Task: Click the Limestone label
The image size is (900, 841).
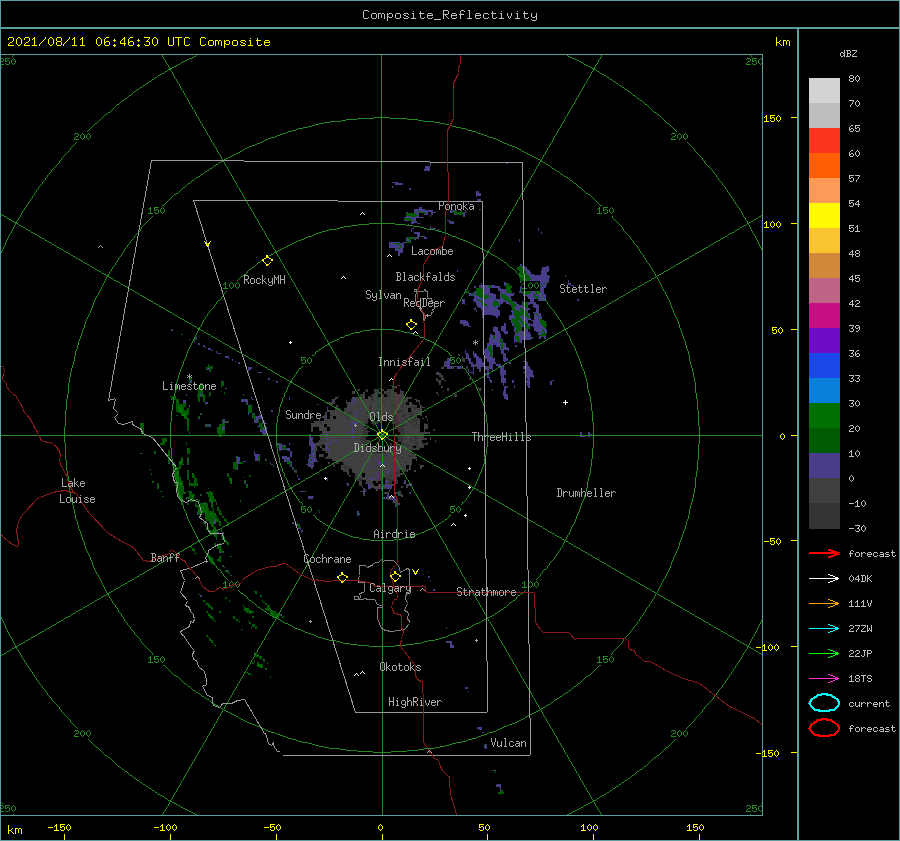Action: (189, 386)
